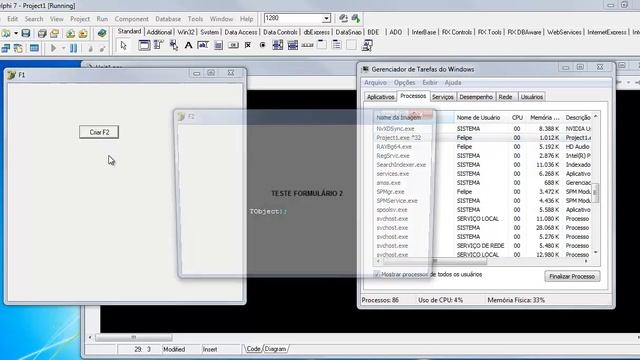Select the Frames component icon

click(144, 45)
